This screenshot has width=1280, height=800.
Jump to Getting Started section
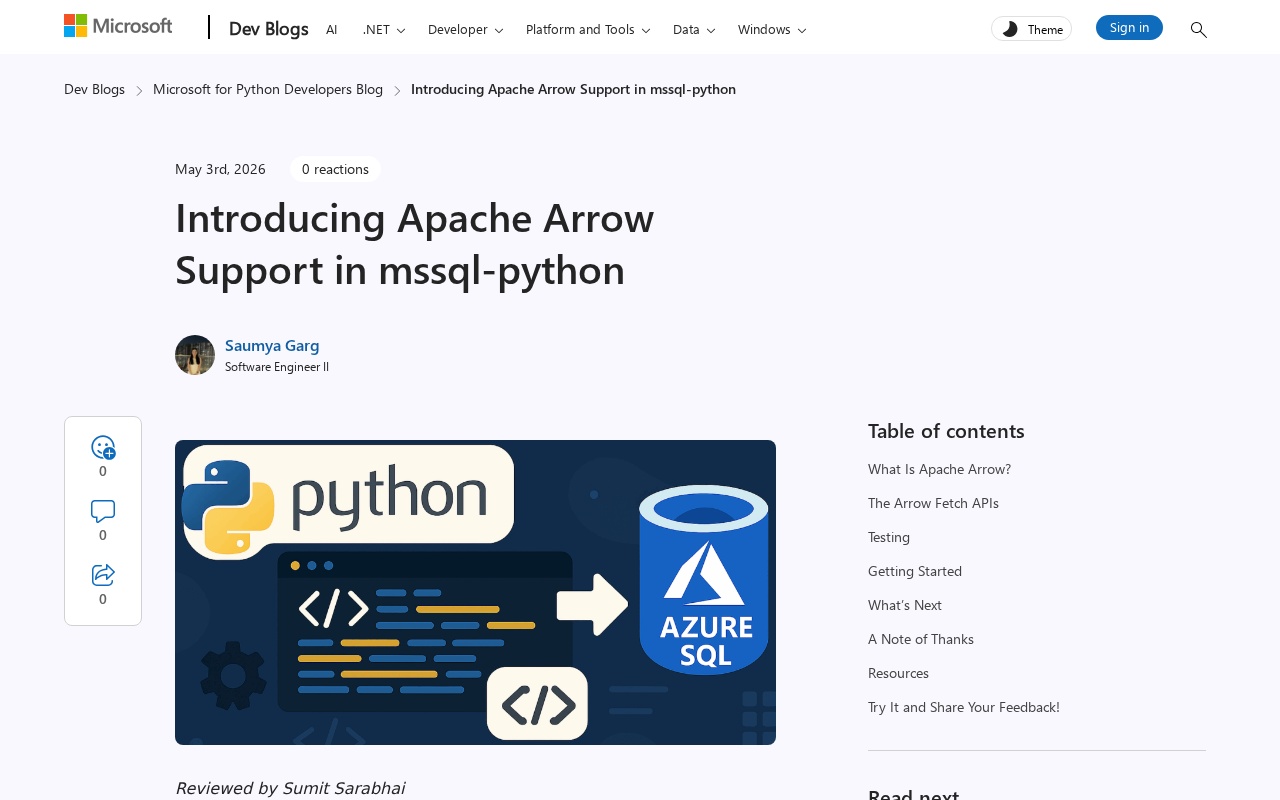915,571
